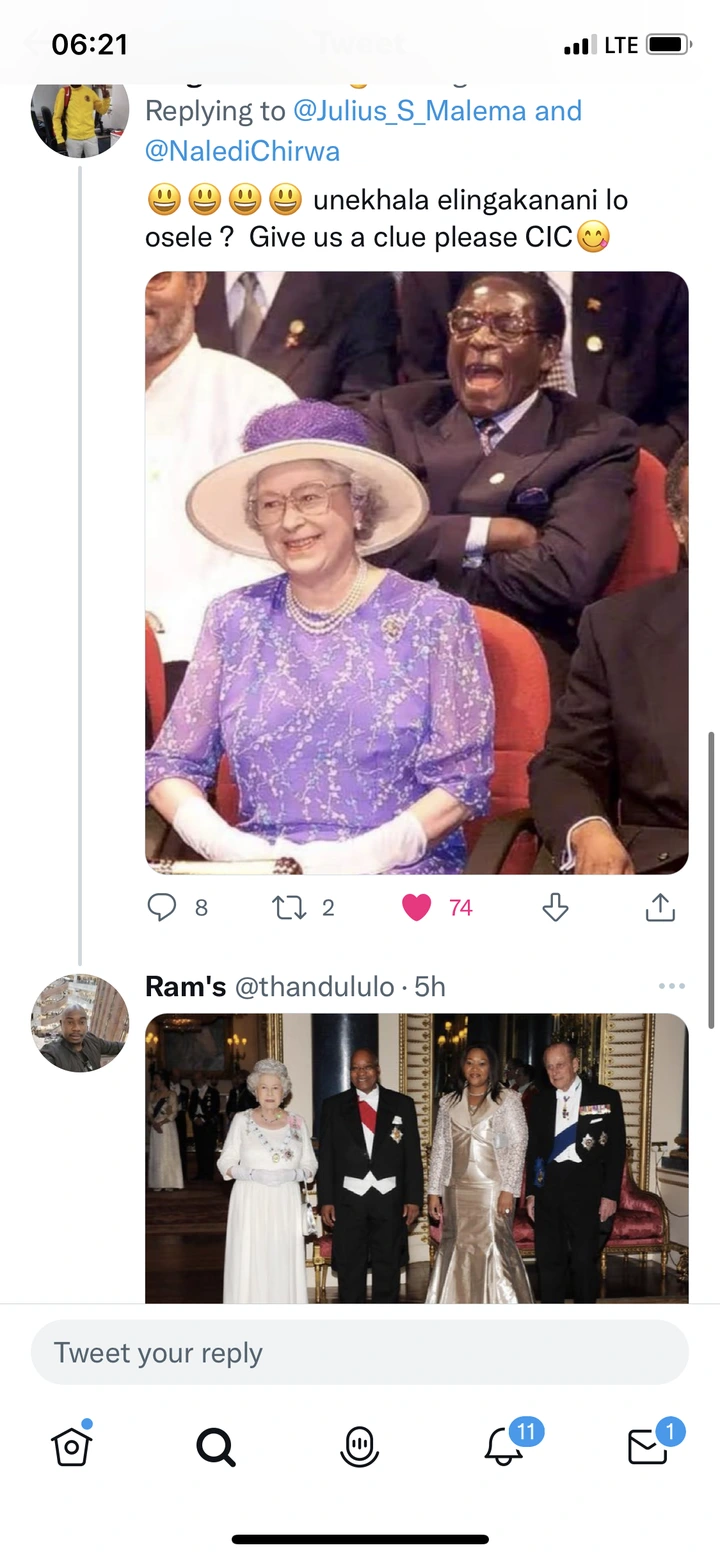
Task: Open Ram's profile avatar
Action: point(80,1023)
